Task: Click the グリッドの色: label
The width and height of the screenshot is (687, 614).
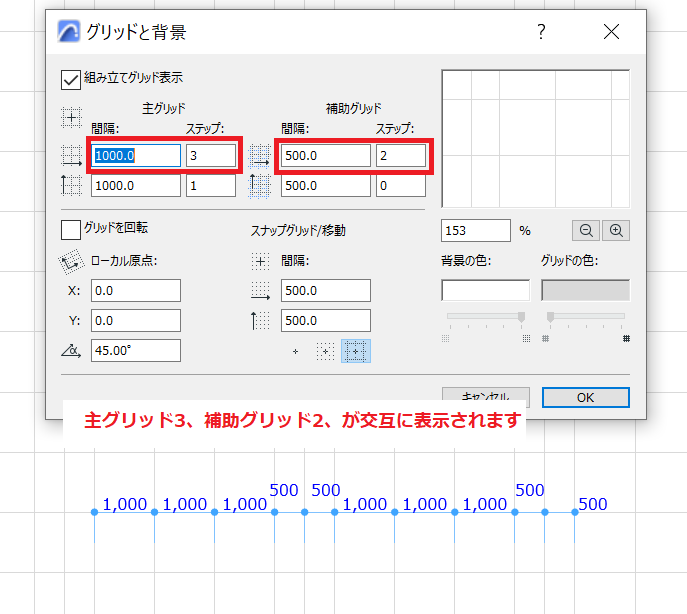Action: tap(569, 261)
